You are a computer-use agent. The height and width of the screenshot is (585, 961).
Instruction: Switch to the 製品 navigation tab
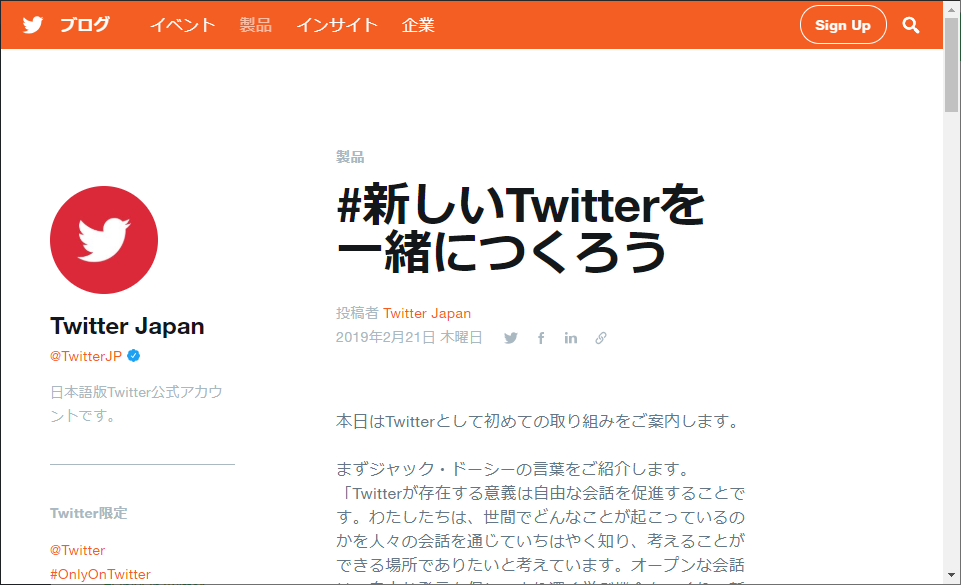[256, 25]
